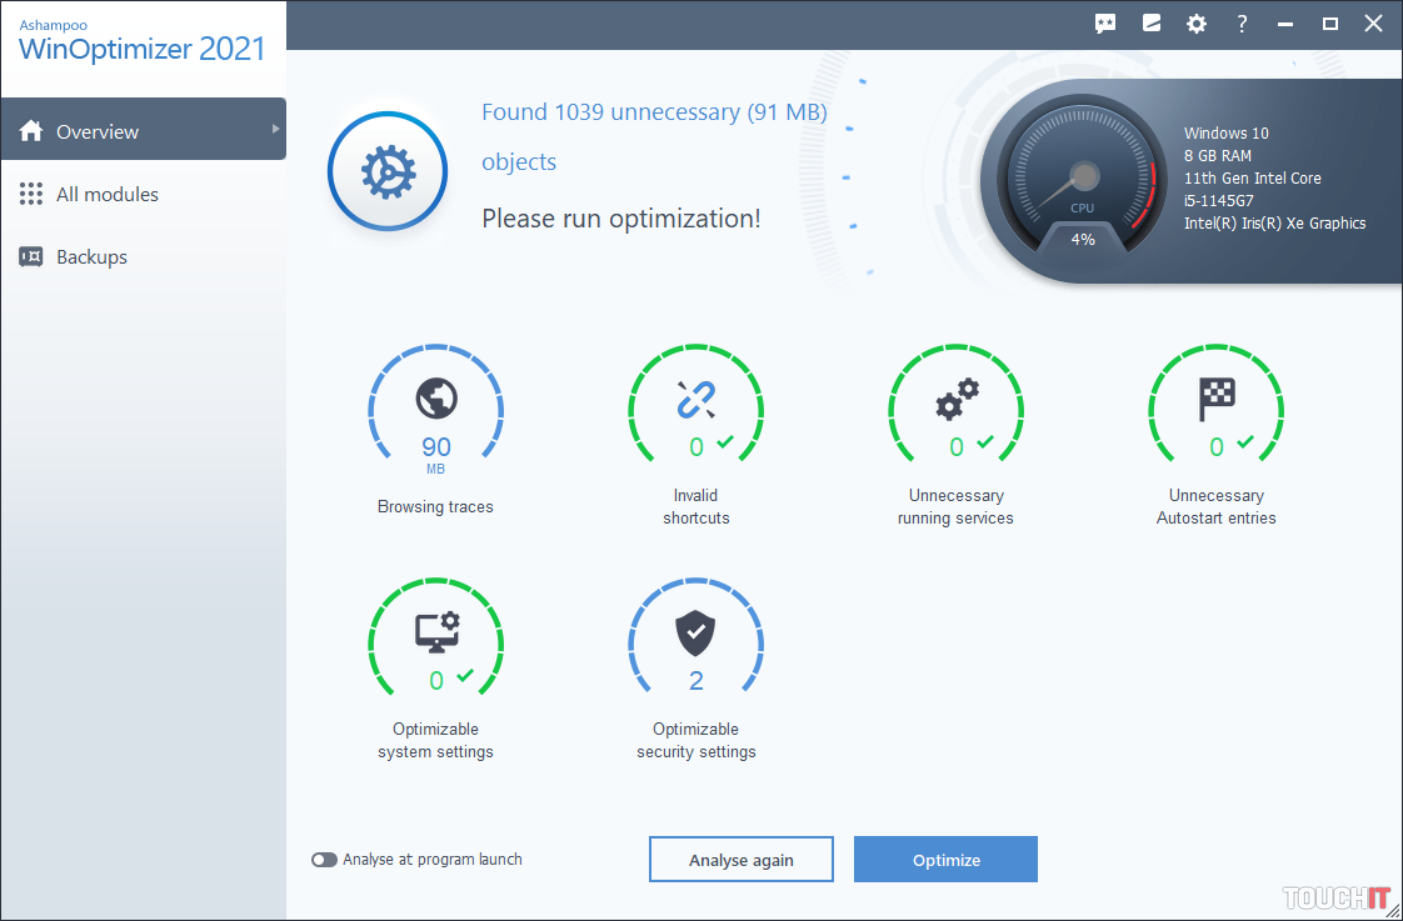Image resolution: width=1403 pixels, height=921 pixels.
Task: Select the Overview sidebar item
Action: pos(97,131)
